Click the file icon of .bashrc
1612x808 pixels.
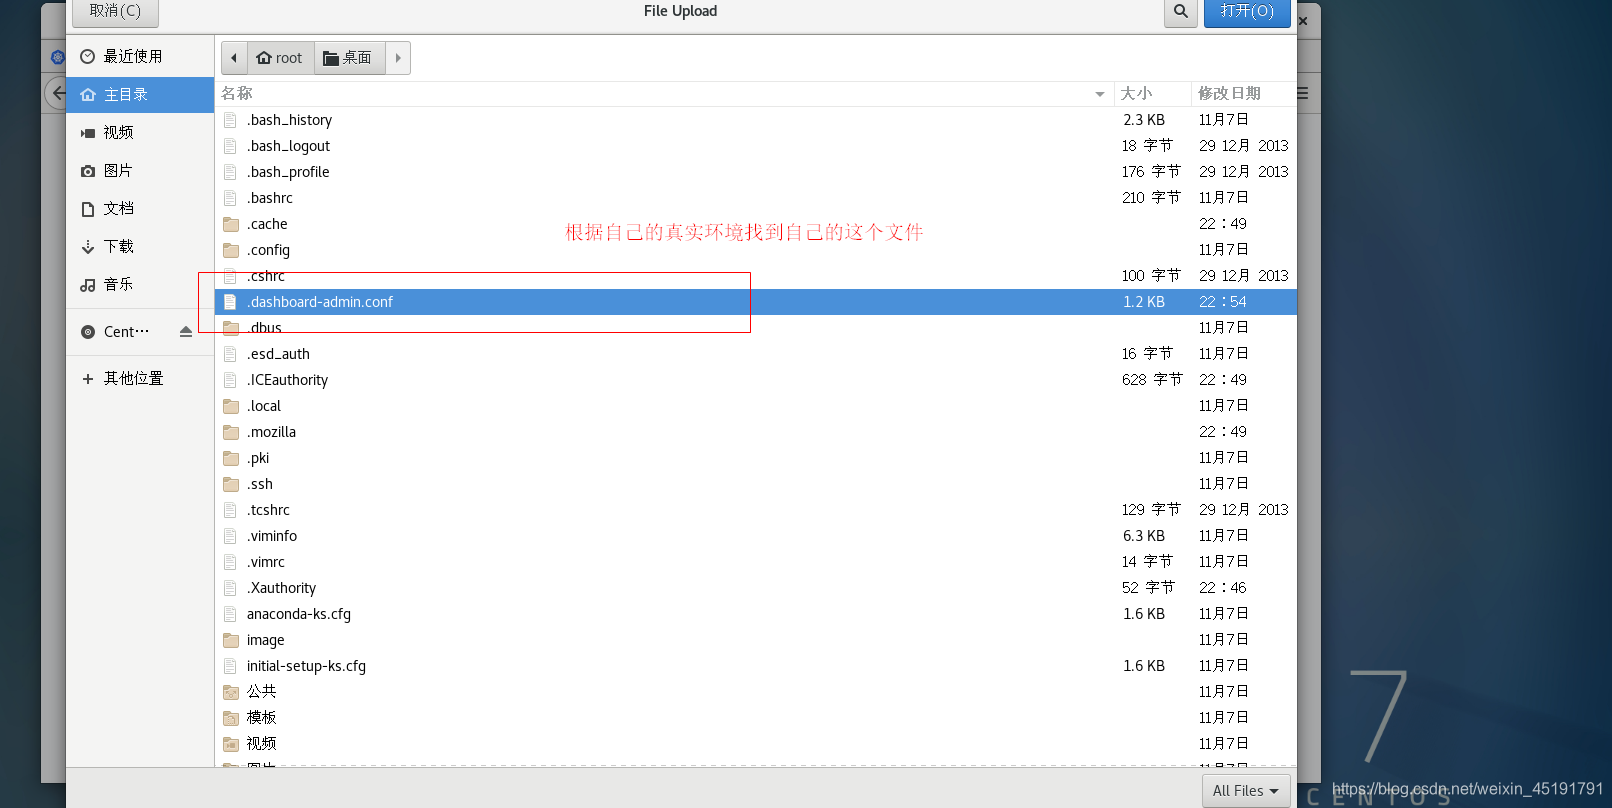tap(230, 198)
